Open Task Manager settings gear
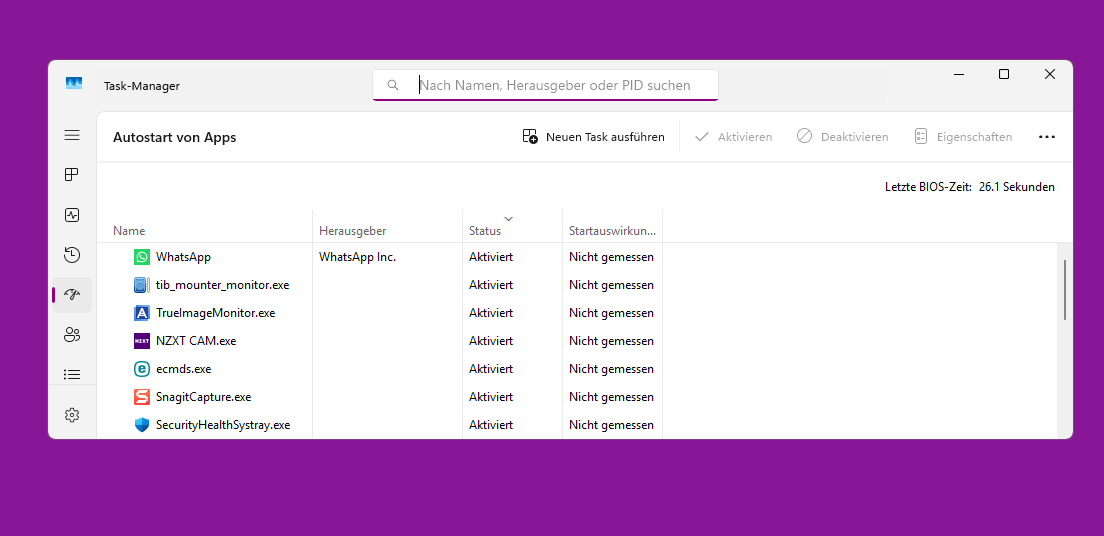 click(72, 415)
